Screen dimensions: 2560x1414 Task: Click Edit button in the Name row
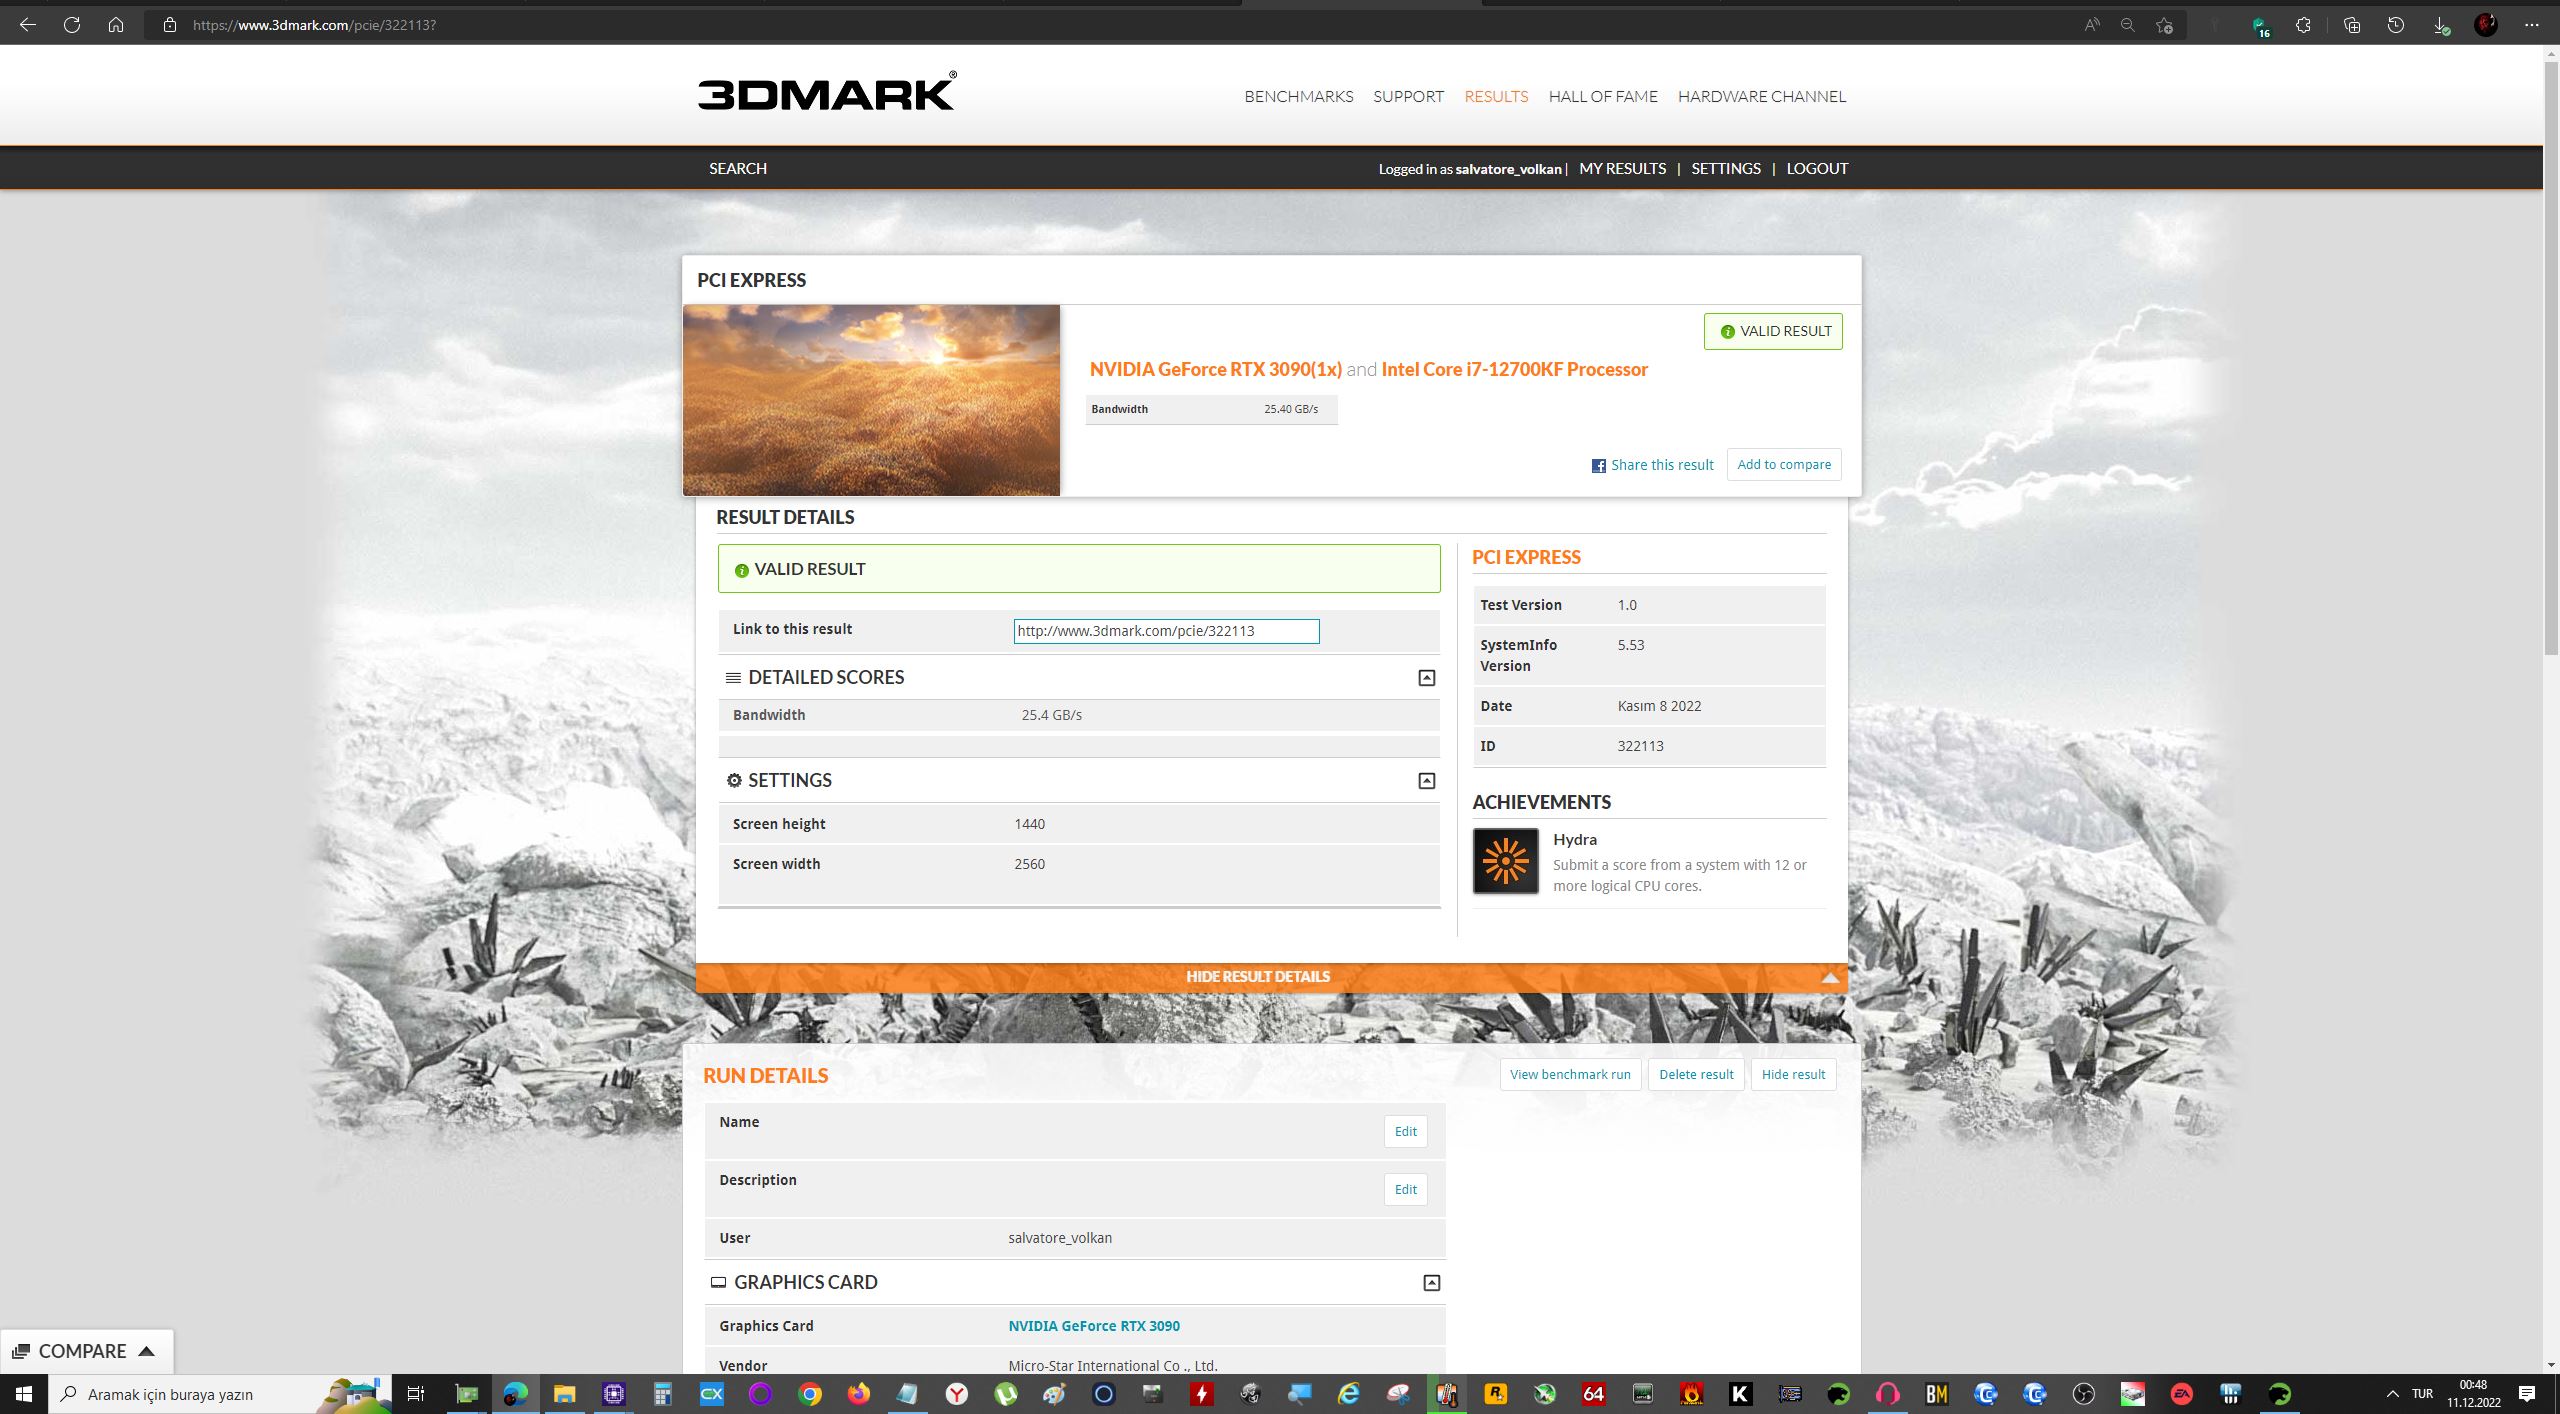[x=1405, y=1132]
